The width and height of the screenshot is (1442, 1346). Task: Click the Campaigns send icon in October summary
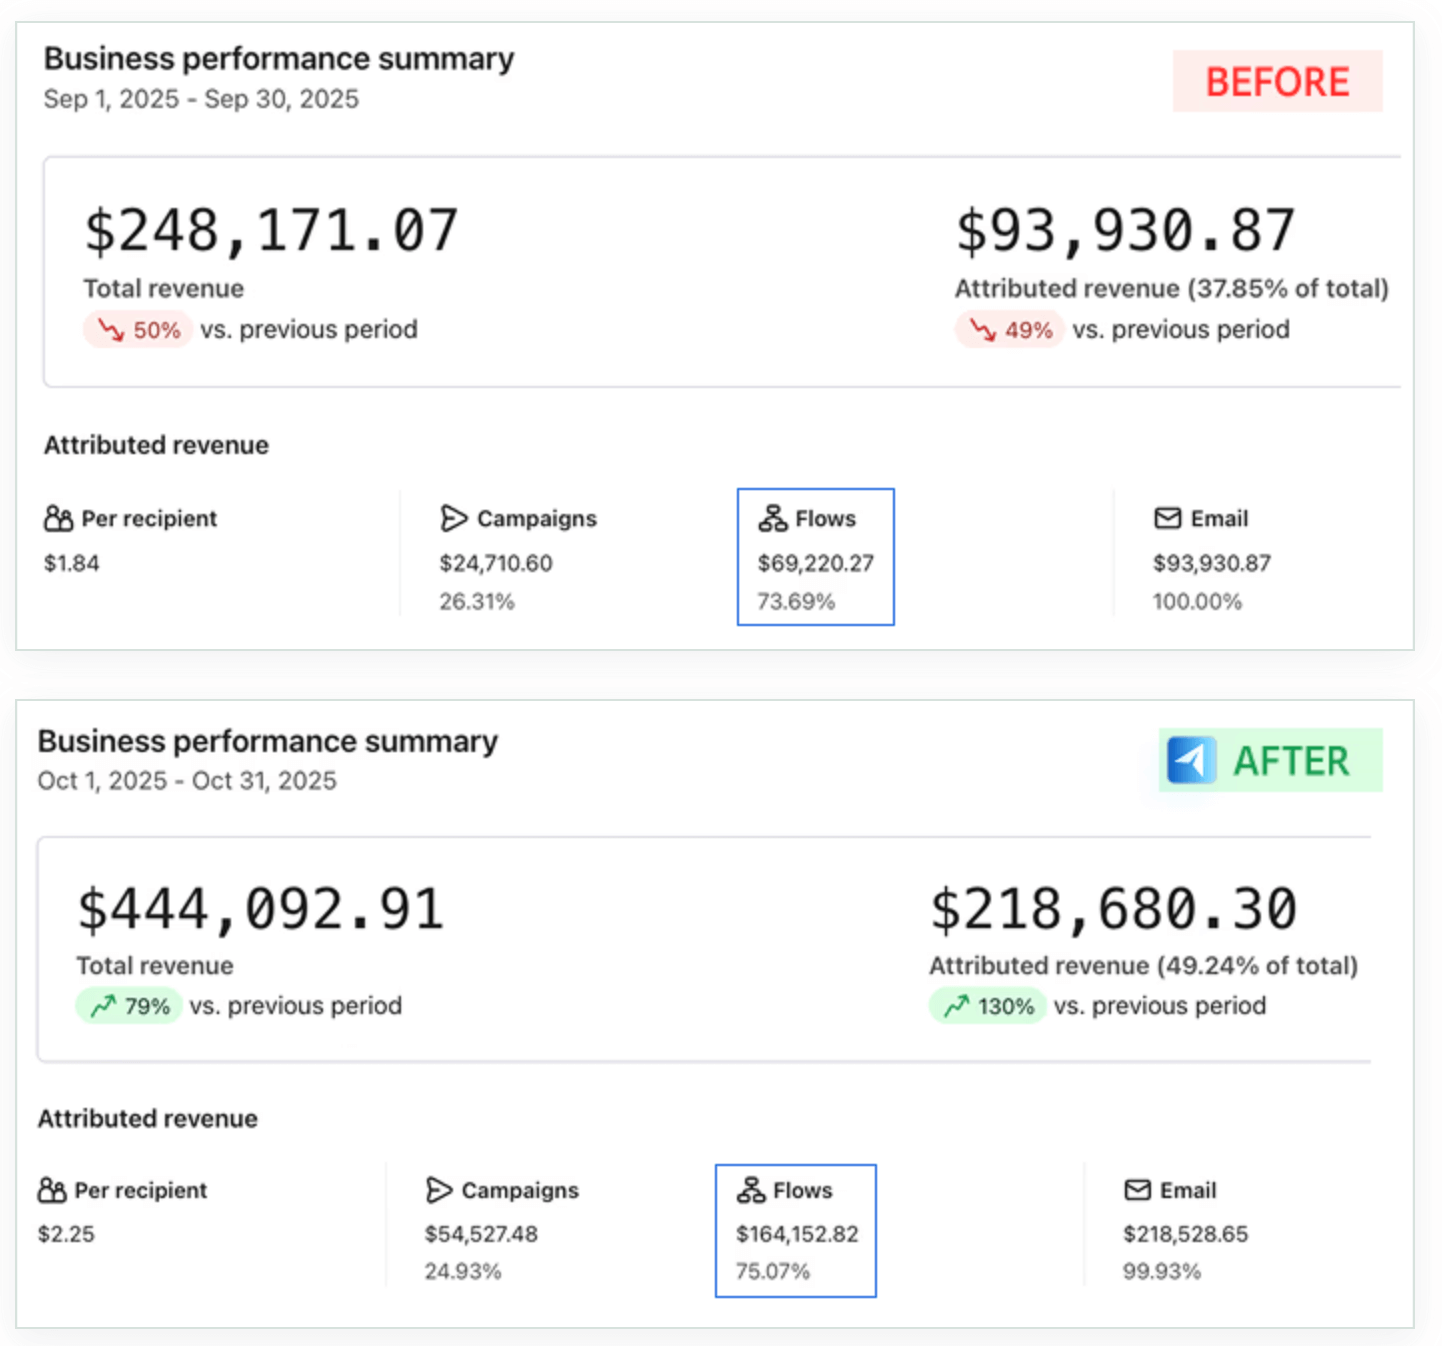click(439, 1190)
